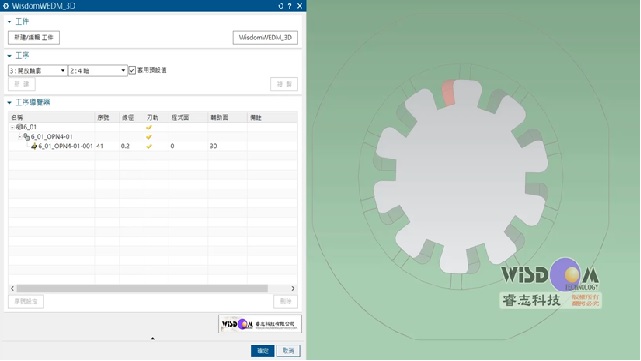Click the 輔助面 column header
641x361 pixels.
[227, 118]
